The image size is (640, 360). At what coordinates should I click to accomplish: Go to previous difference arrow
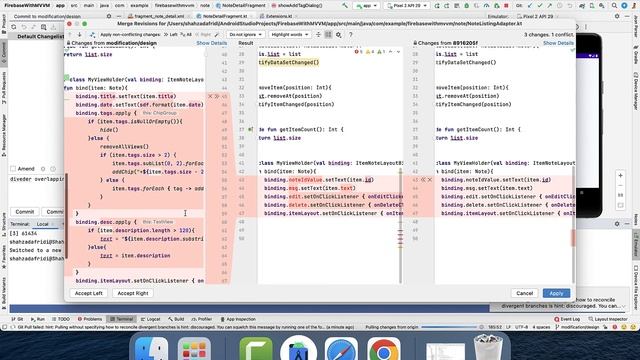(70, 35)
